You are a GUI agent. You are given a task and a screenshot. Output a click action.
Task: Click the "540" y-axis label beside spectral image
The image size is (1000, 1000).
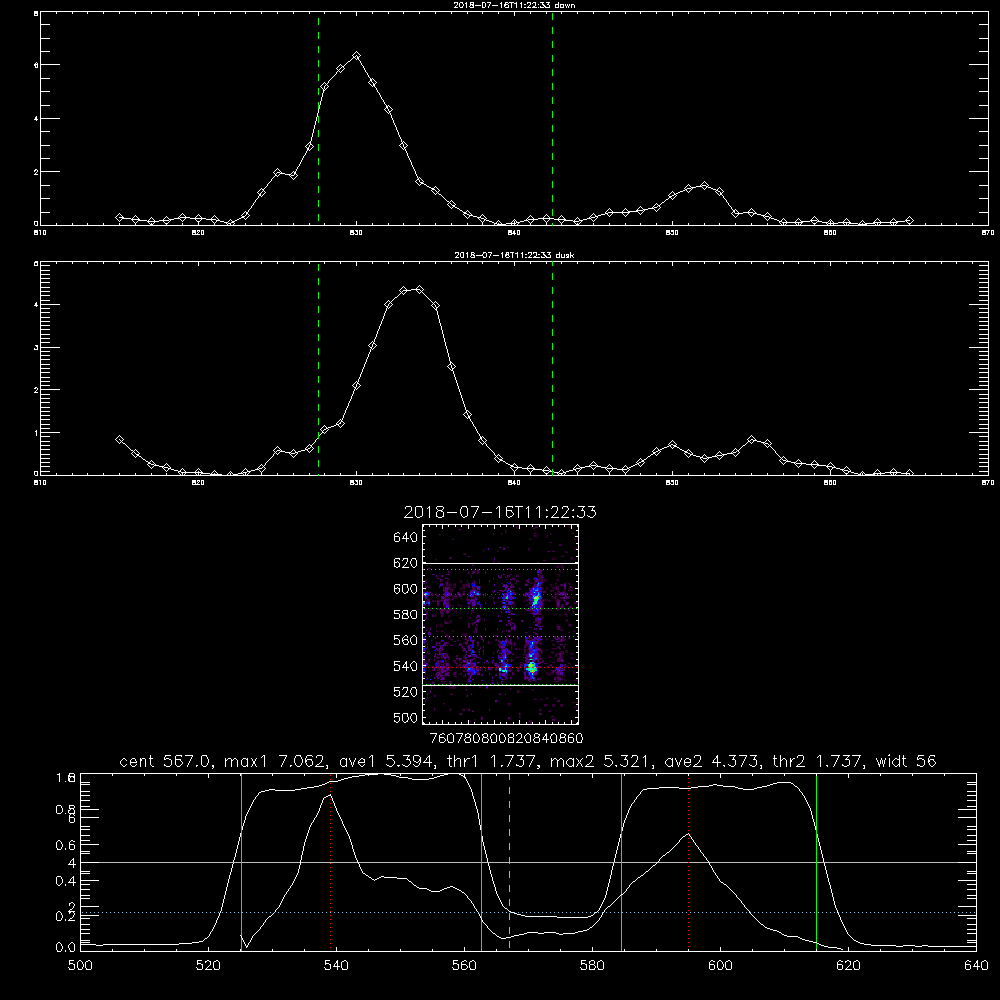(406, 666)
